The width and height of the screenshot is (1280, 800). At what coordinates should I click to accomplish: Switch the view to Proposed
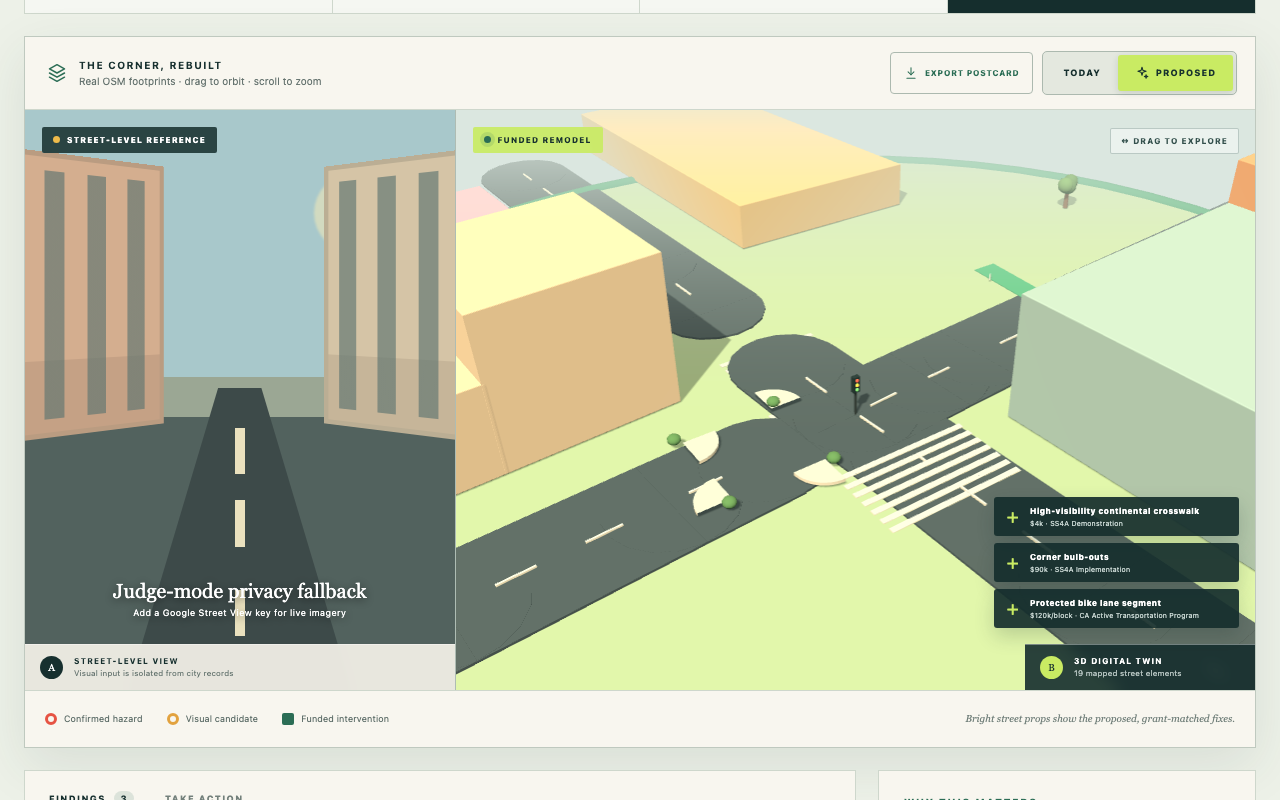coord(1176,73)
